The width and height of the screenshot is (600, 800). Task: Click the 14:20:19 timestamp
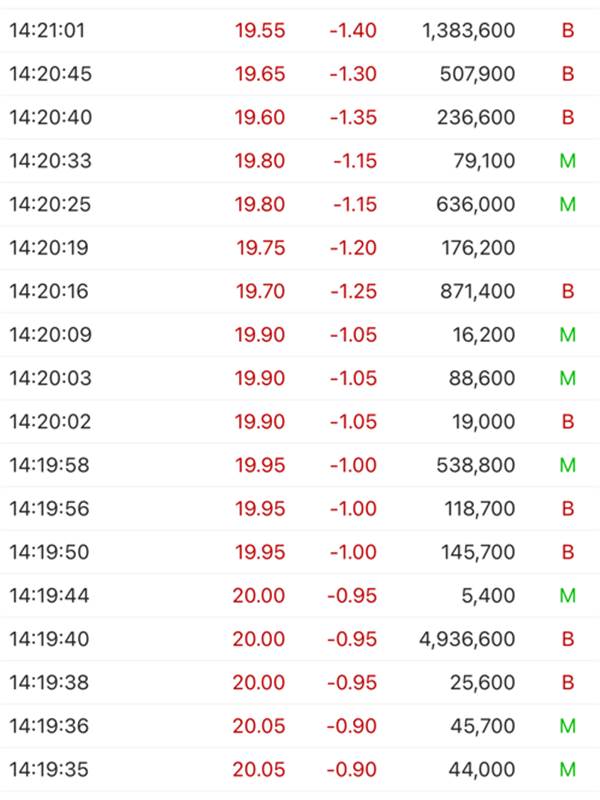coord(49,247)
